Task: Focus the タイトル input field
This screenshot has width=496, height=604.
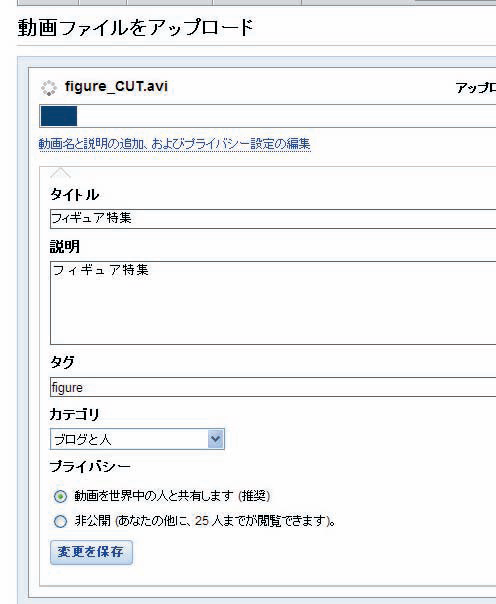Action: click(273, 219)
